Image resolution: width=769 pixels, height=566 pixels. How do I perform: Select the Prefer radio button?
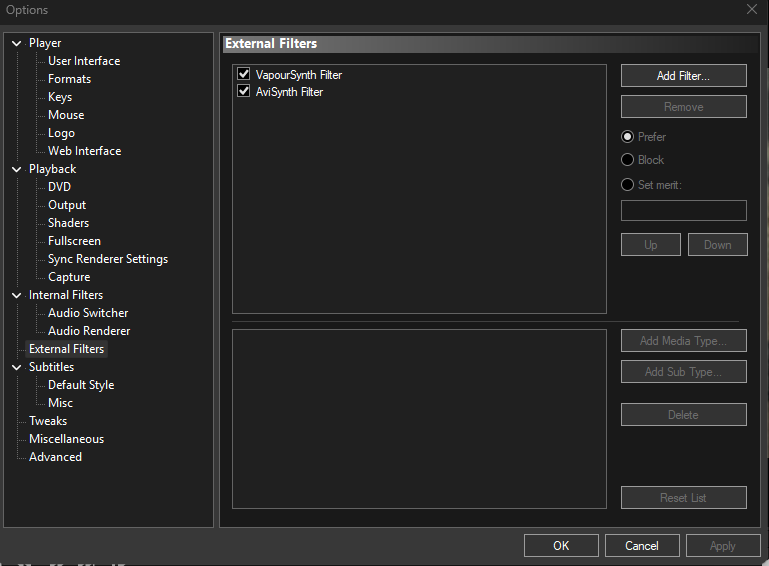click(628, 137)
